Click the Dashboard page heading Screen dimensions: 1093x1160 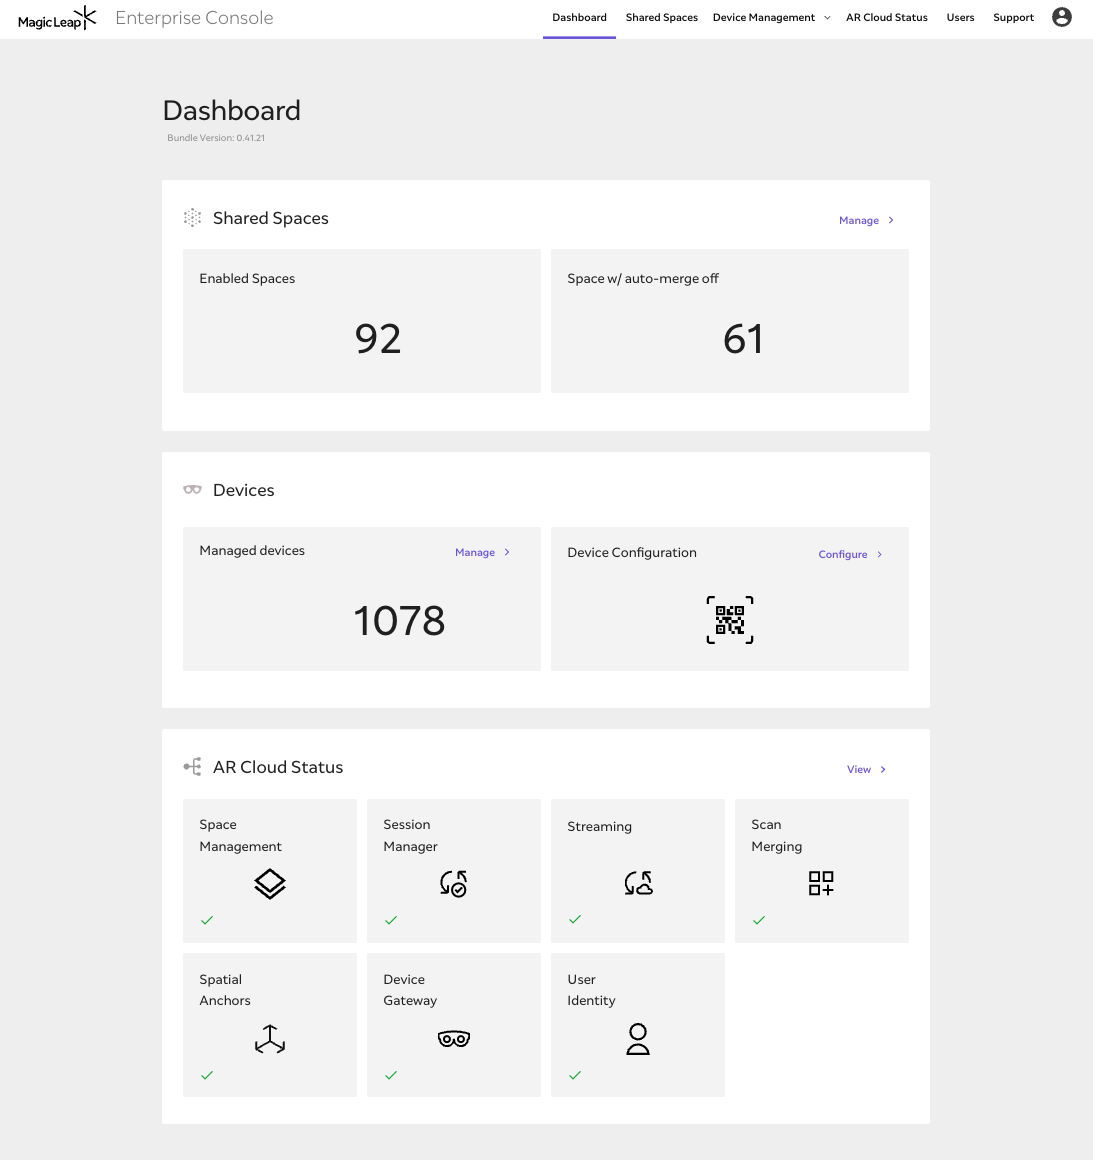tap(232, 110)
